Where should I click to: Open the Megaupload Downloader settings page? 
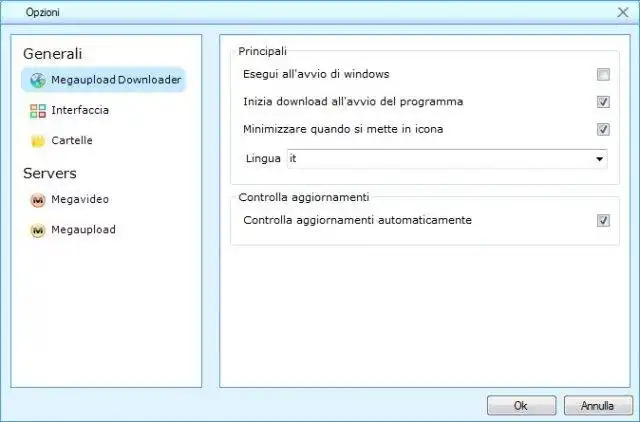104,80
